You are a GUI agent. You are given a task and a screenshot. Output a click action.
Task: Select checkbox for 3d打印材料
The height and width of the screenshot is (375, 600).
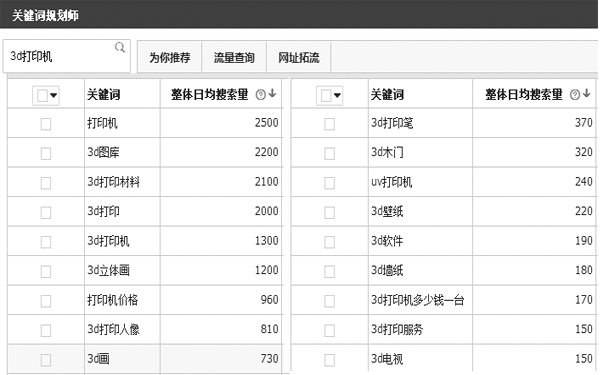click(46, 183)
